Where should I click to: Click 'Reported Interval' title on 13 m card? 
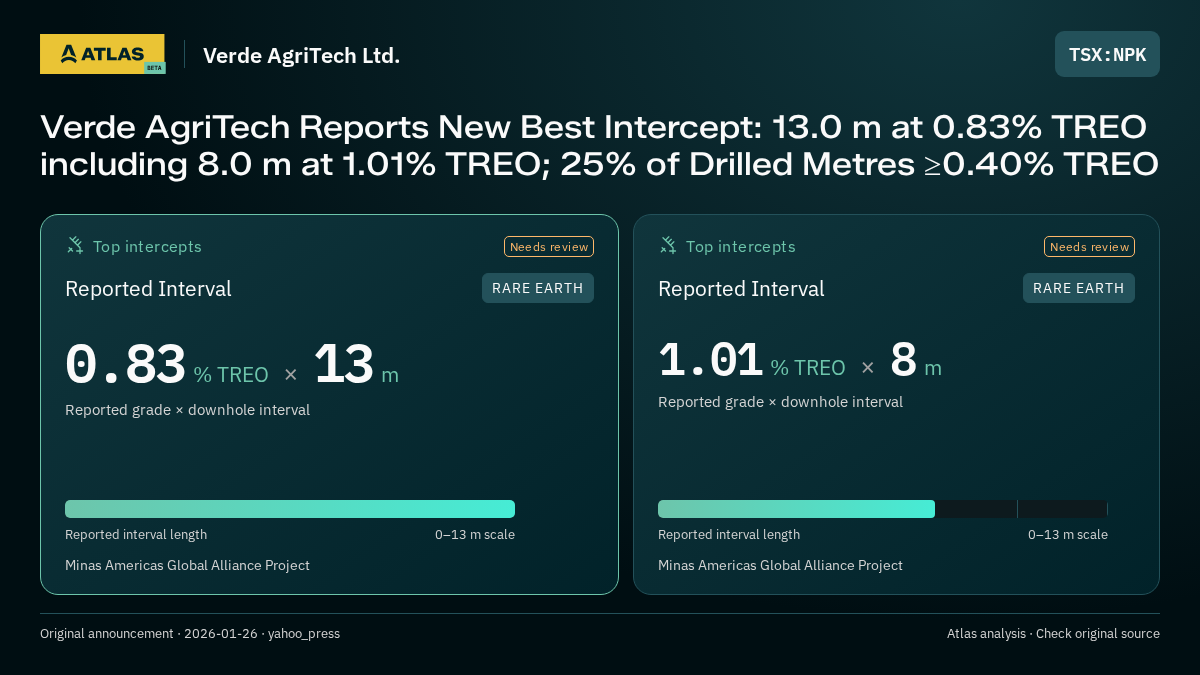[148, 289]
